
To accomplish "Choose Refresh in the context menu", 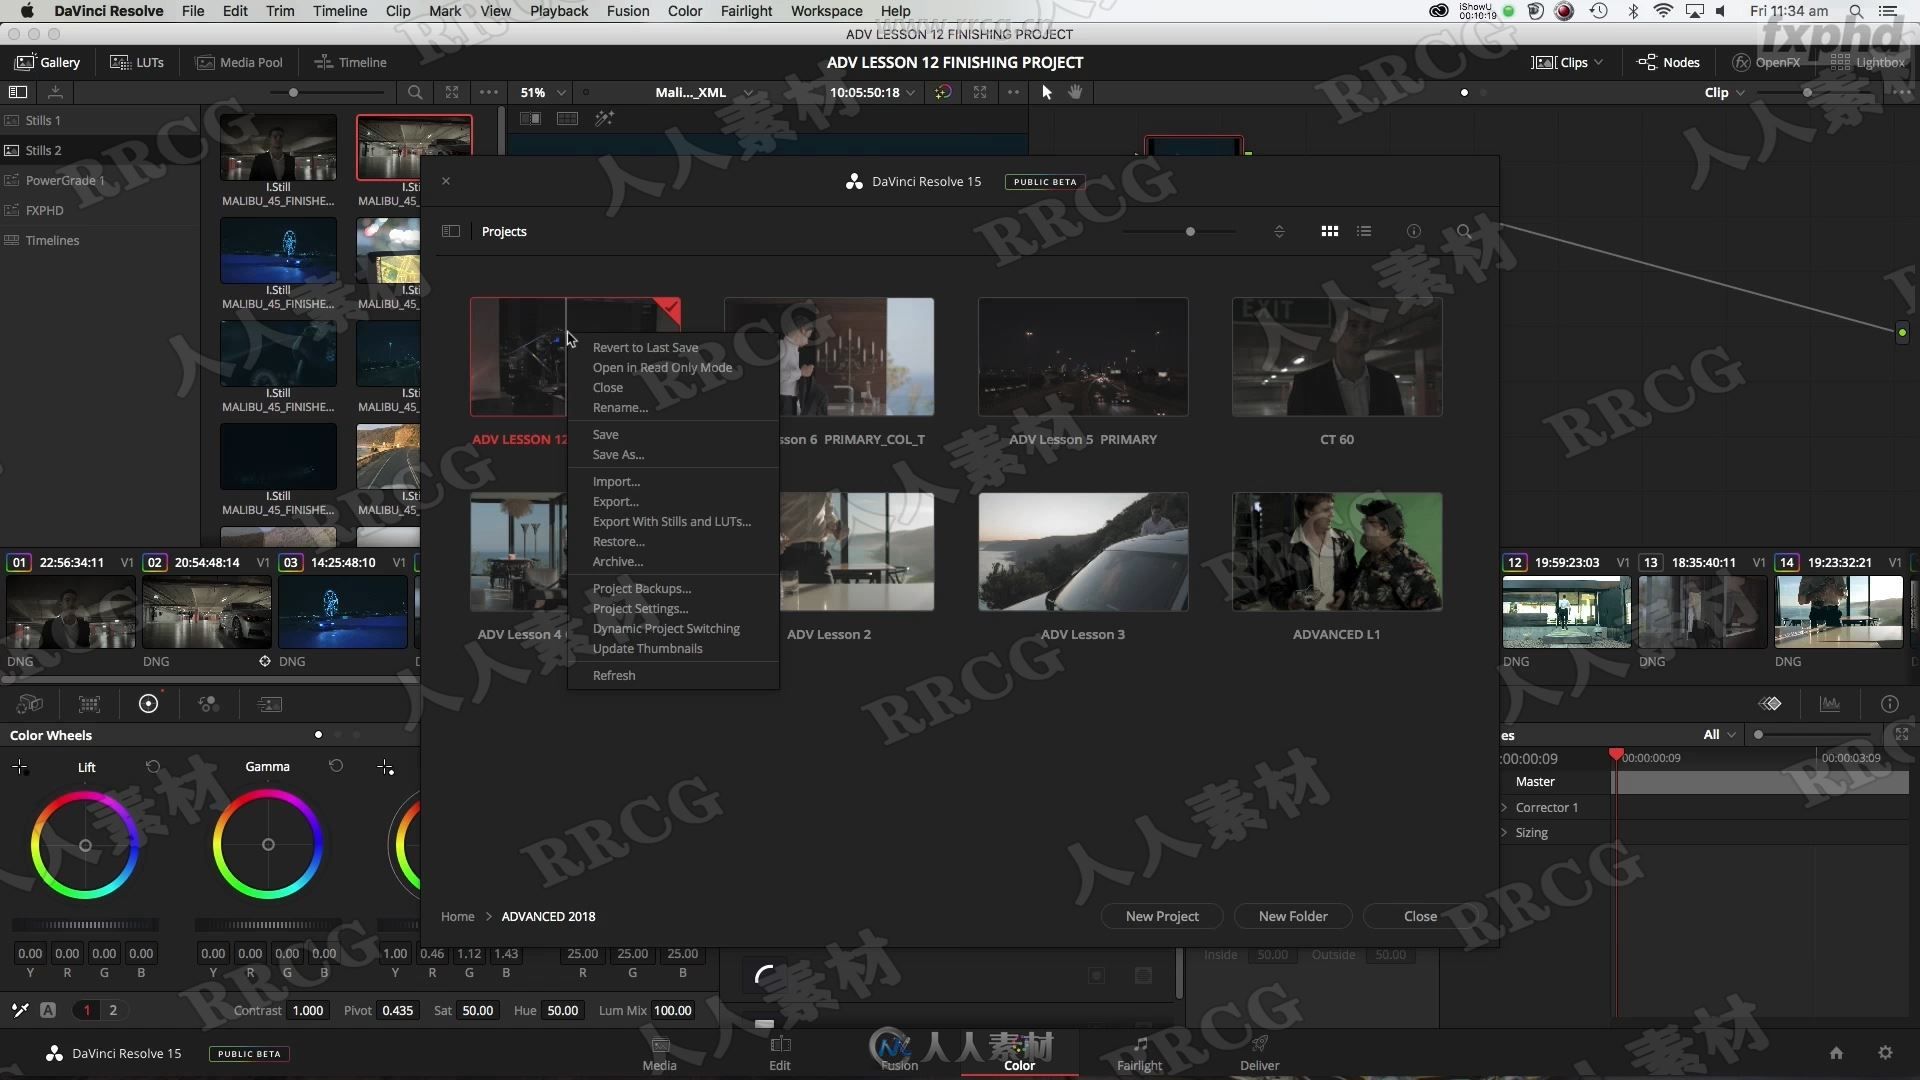I will [614, 675].
